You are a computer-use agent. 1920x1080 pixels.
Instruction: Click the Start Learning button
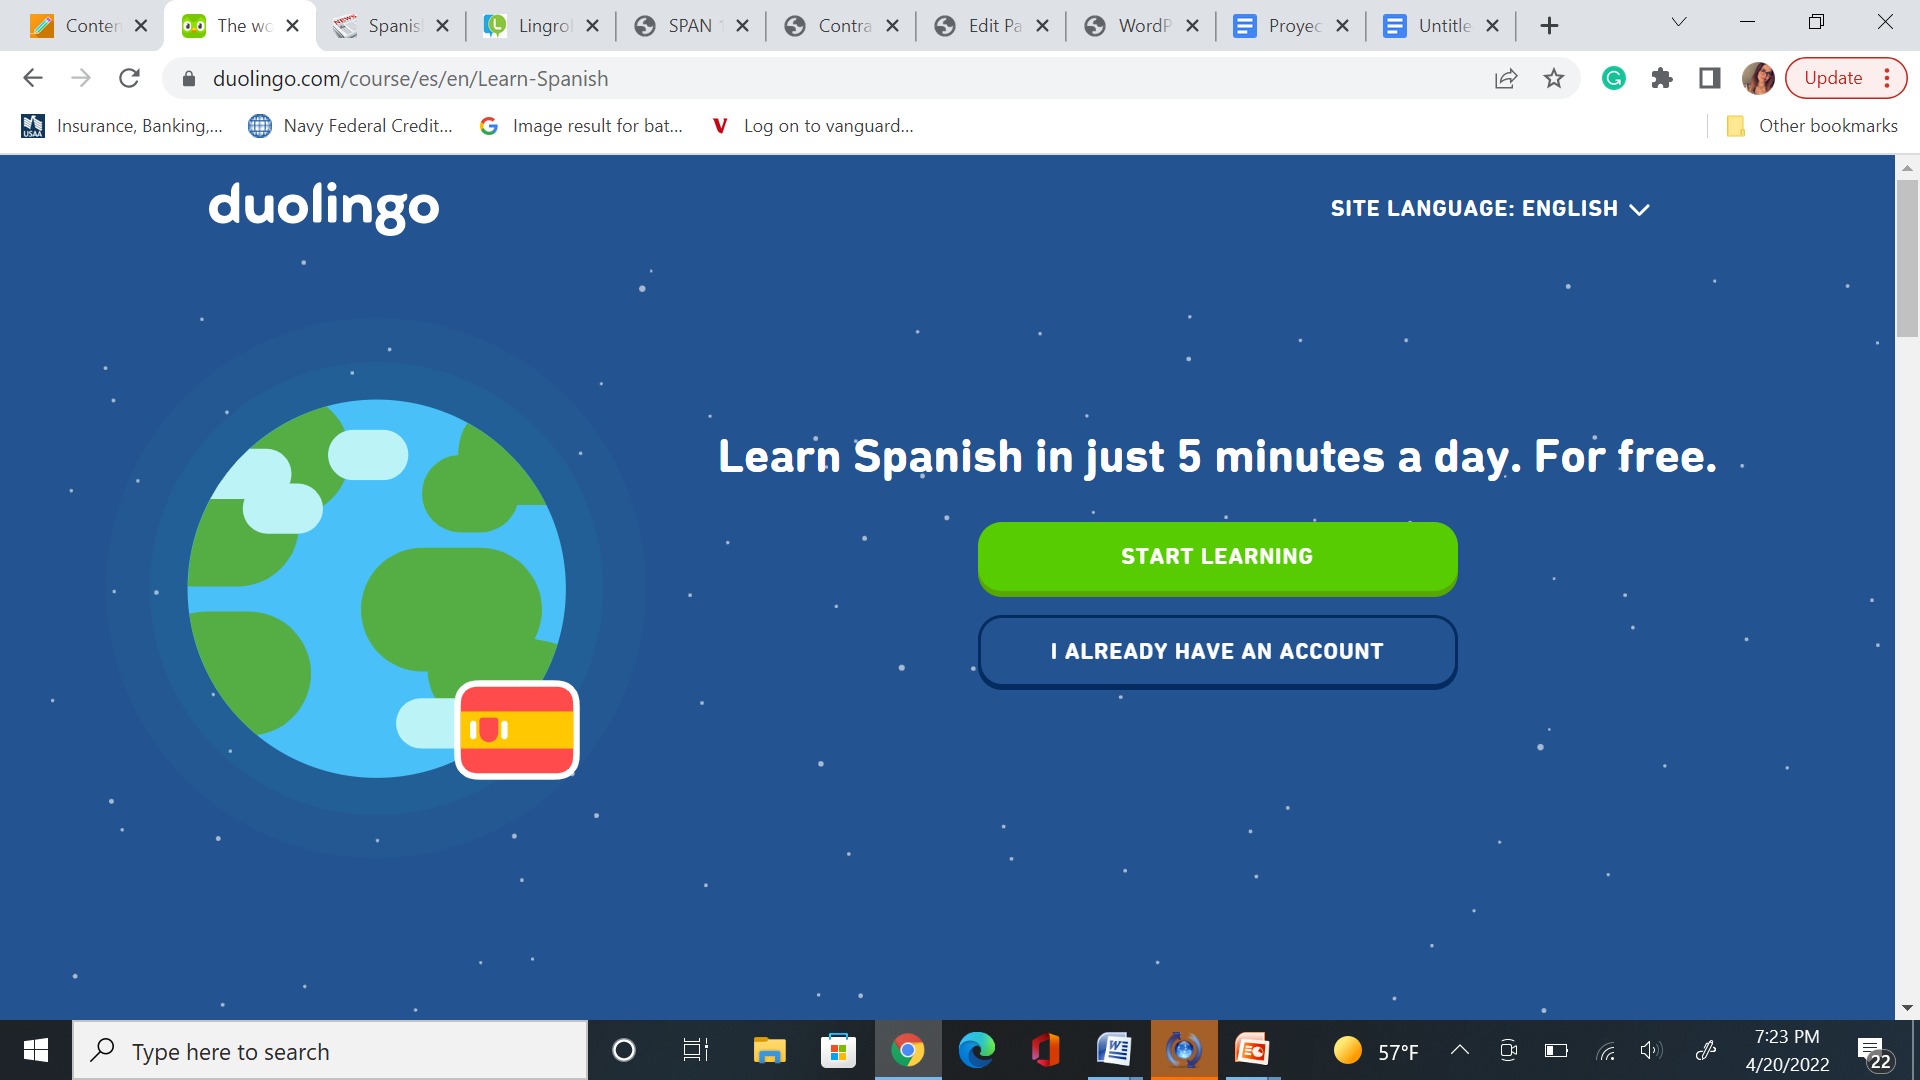[1217, 557]
